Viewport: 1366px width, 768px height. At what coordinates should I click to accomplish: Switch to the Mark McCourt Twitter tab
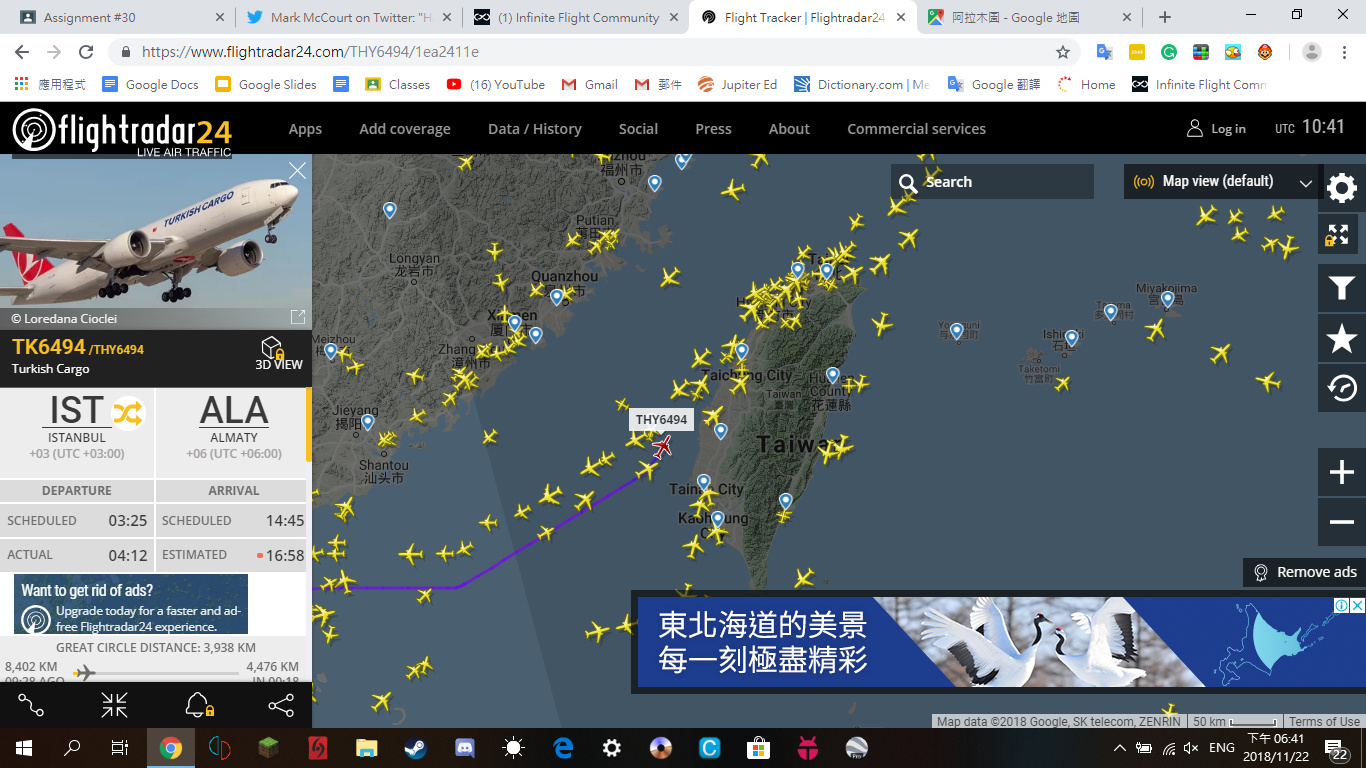(350, 17)
